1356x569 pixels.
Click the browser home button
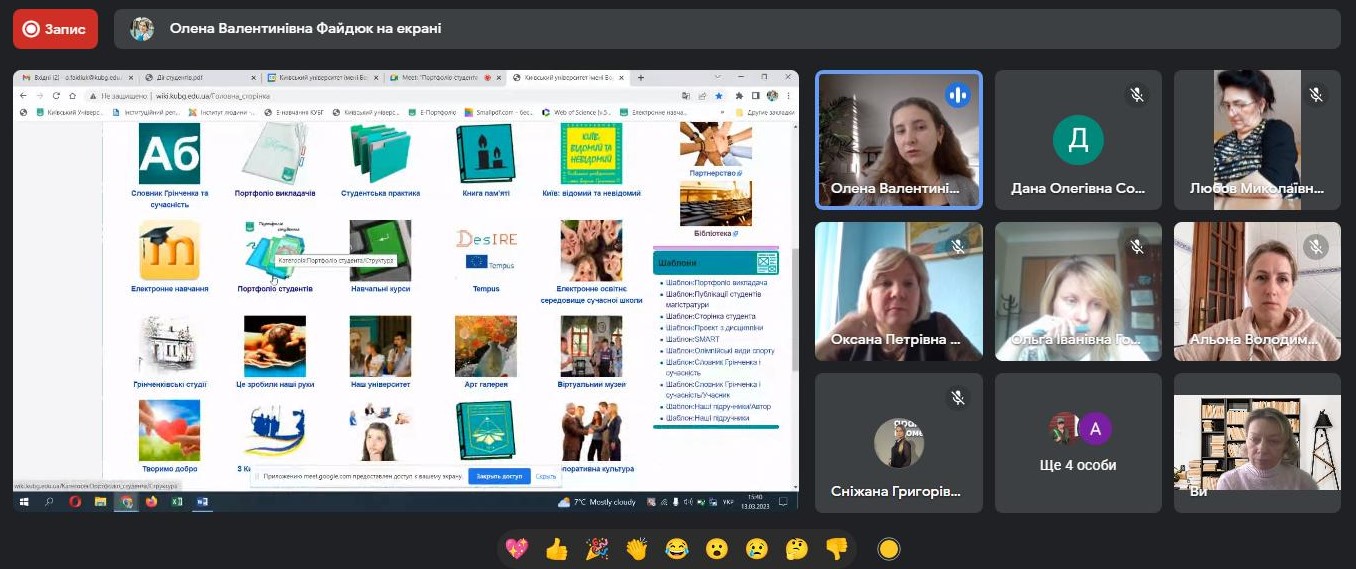(72, 96)
